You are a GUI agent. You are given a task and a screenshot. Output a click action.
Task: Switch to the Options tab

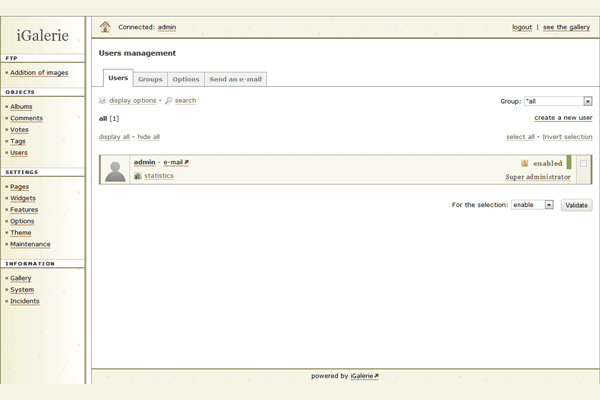click(185, 79)
